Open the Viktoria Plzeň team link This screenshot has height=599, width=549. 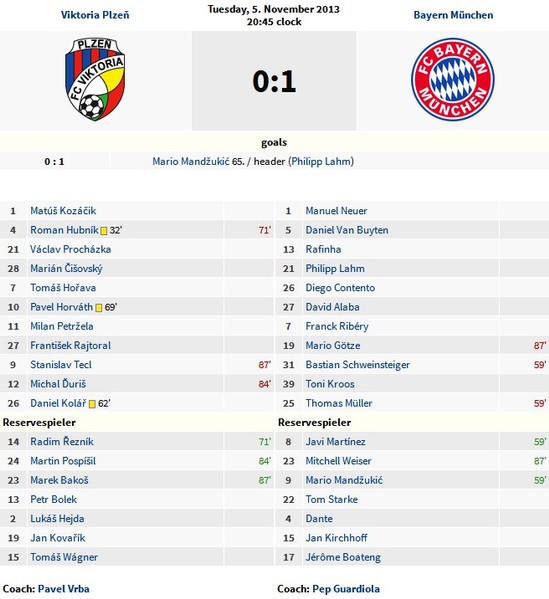click(95, 15)
